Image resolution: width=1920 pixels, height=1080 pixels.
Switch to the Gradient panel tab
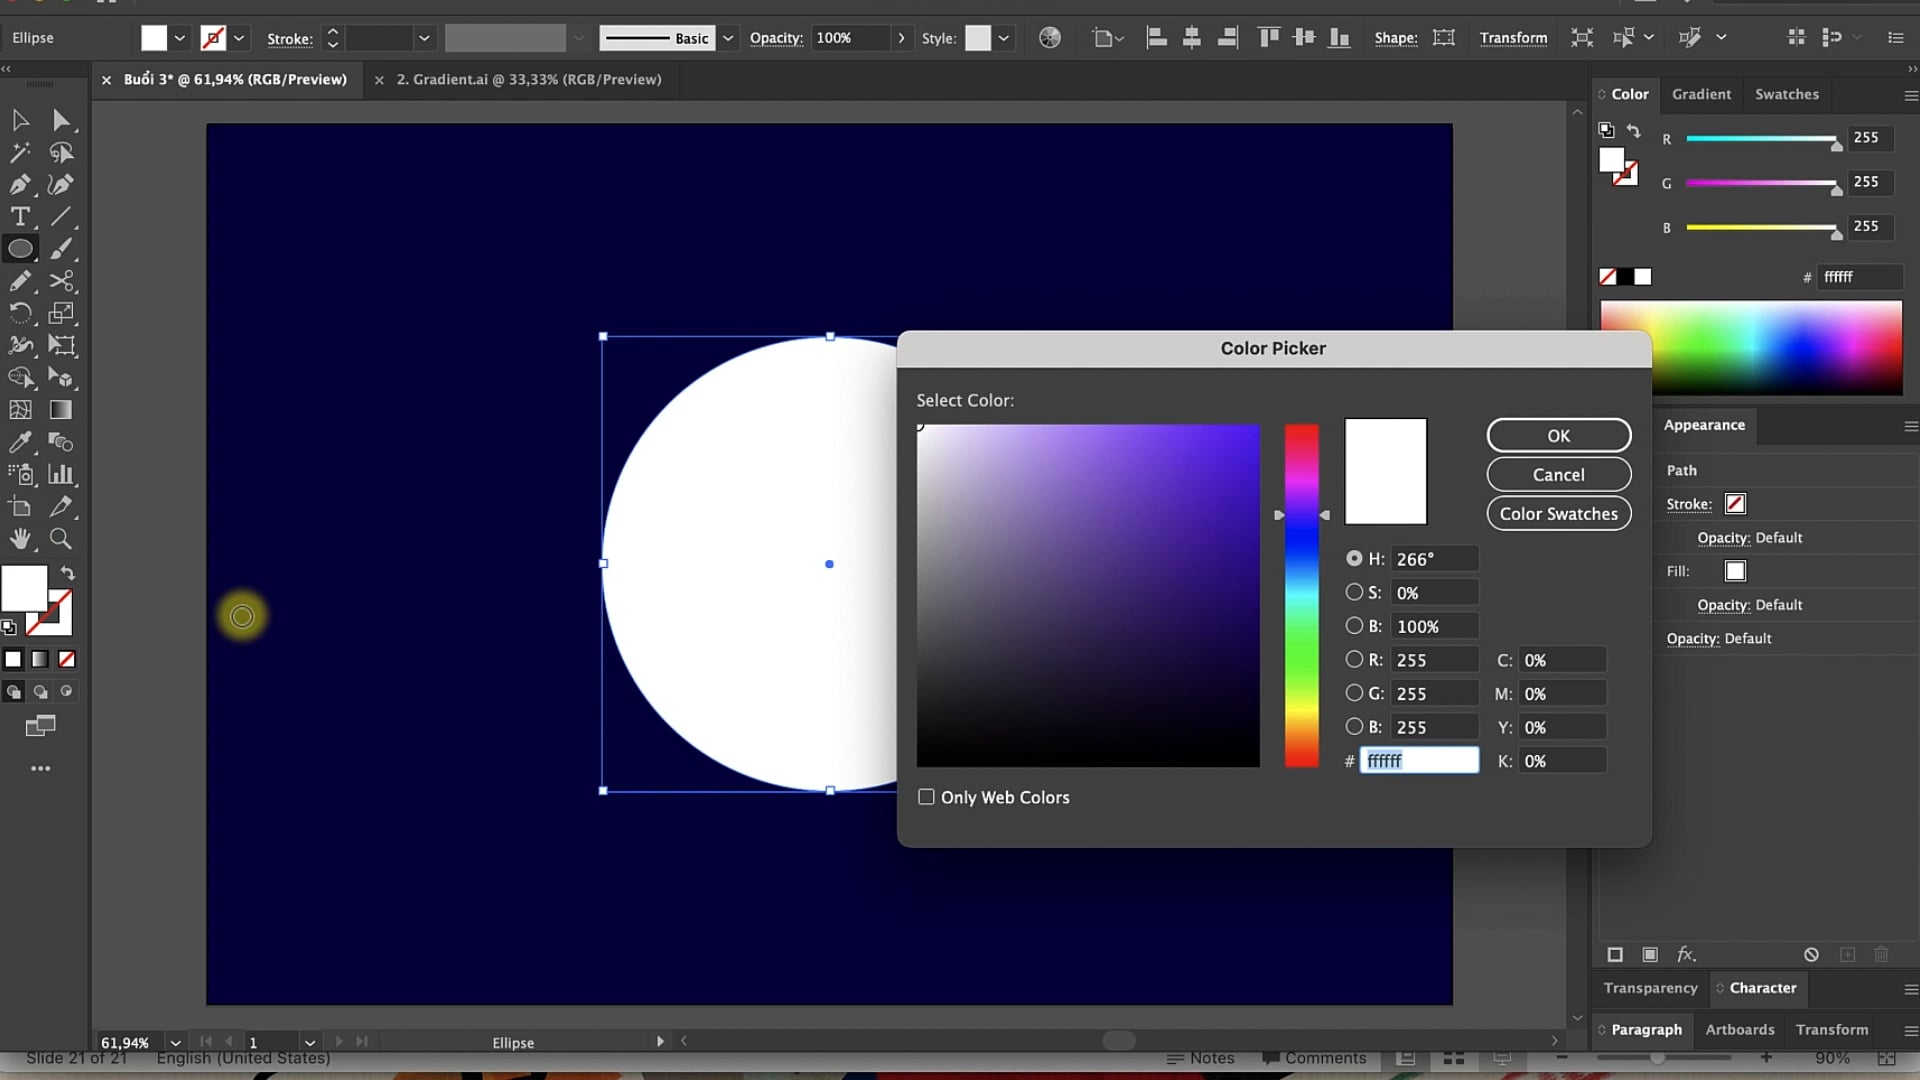tap(1701, 94)
